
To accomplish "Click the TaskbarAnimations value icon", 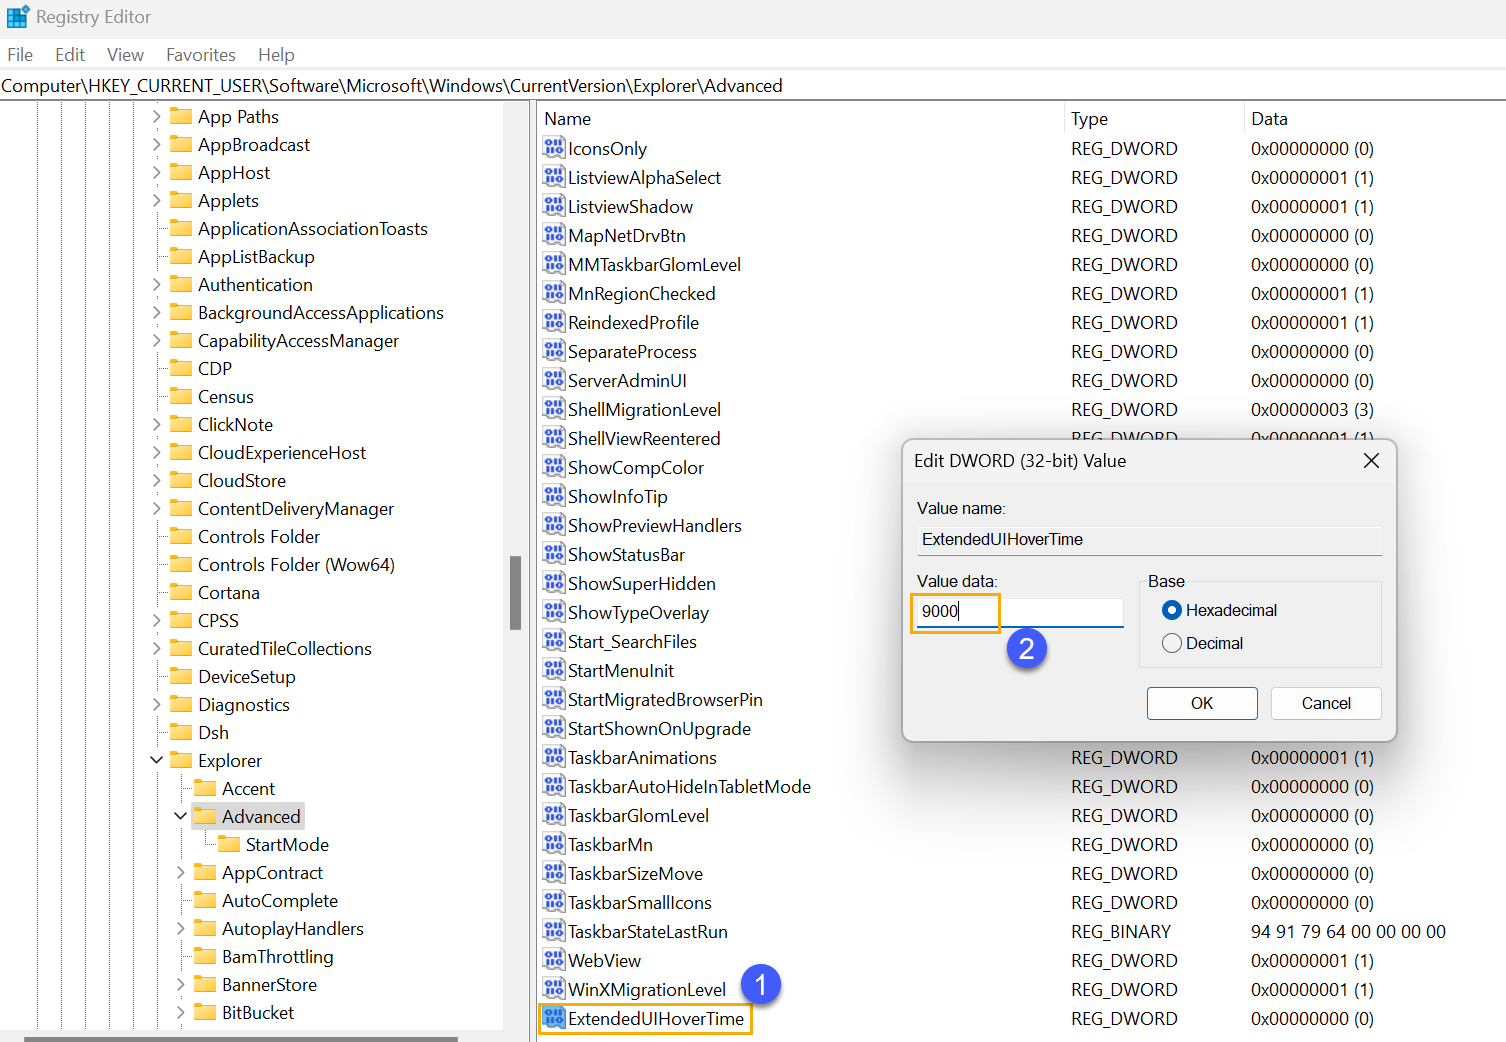I will point(554,757).
